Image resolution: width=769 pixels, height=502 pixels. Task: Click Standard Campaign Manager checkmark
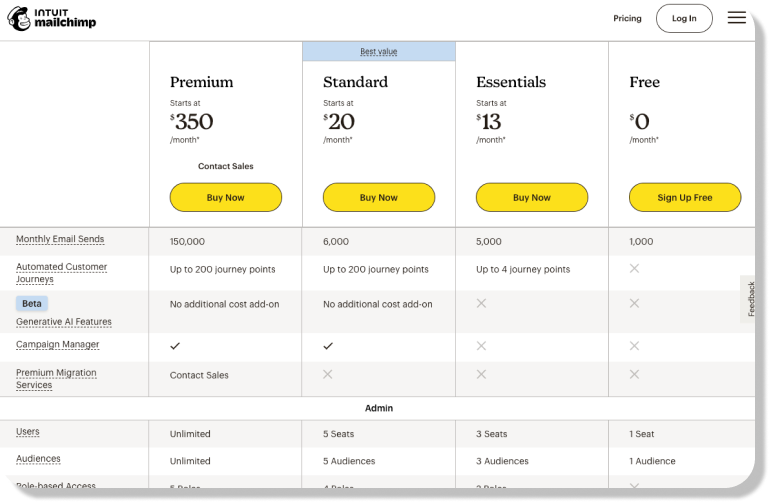328,345
